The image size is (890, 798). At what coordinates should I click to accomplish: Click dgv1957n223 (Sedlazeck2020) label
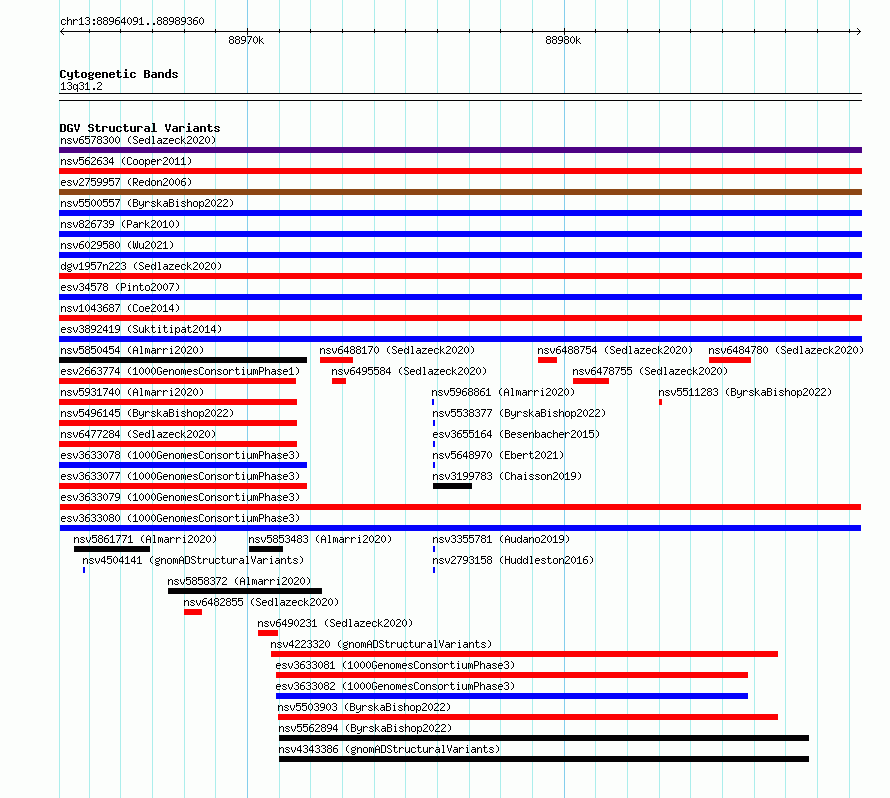point(141,266)
